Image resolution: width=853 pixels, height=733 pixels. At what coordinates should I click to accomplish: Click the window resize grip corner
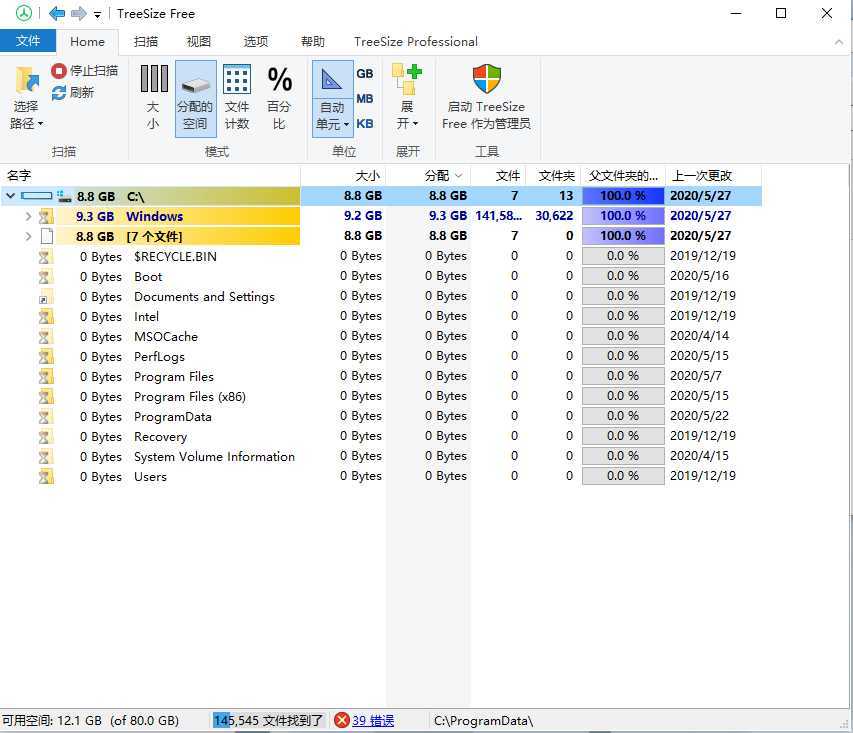click(x=845, y=725)
